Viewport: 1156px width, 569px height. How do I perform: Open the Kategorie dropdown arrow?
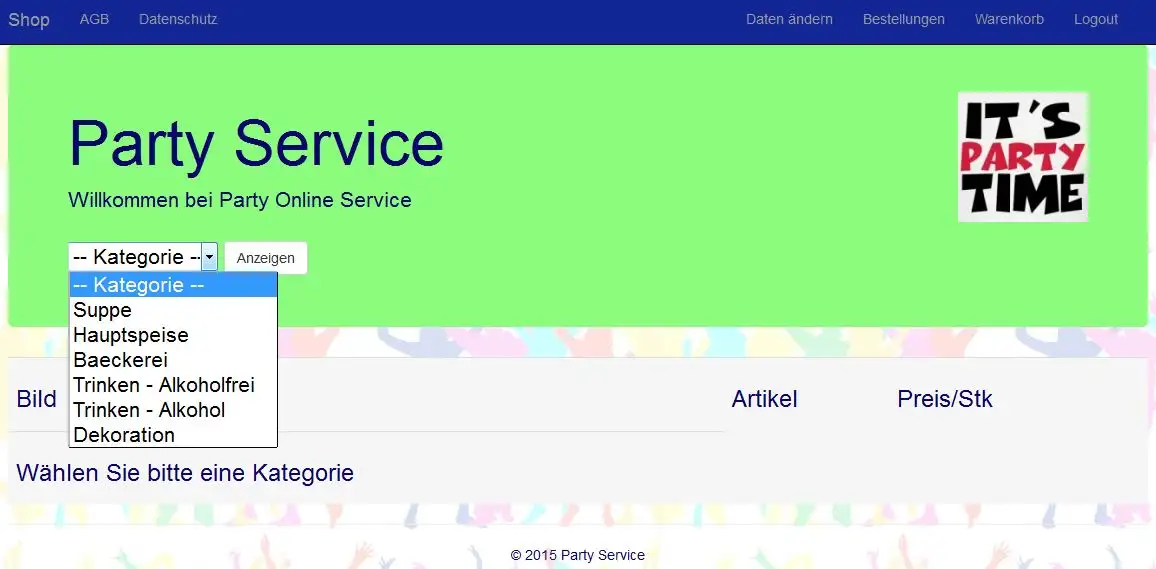[209, 257]
